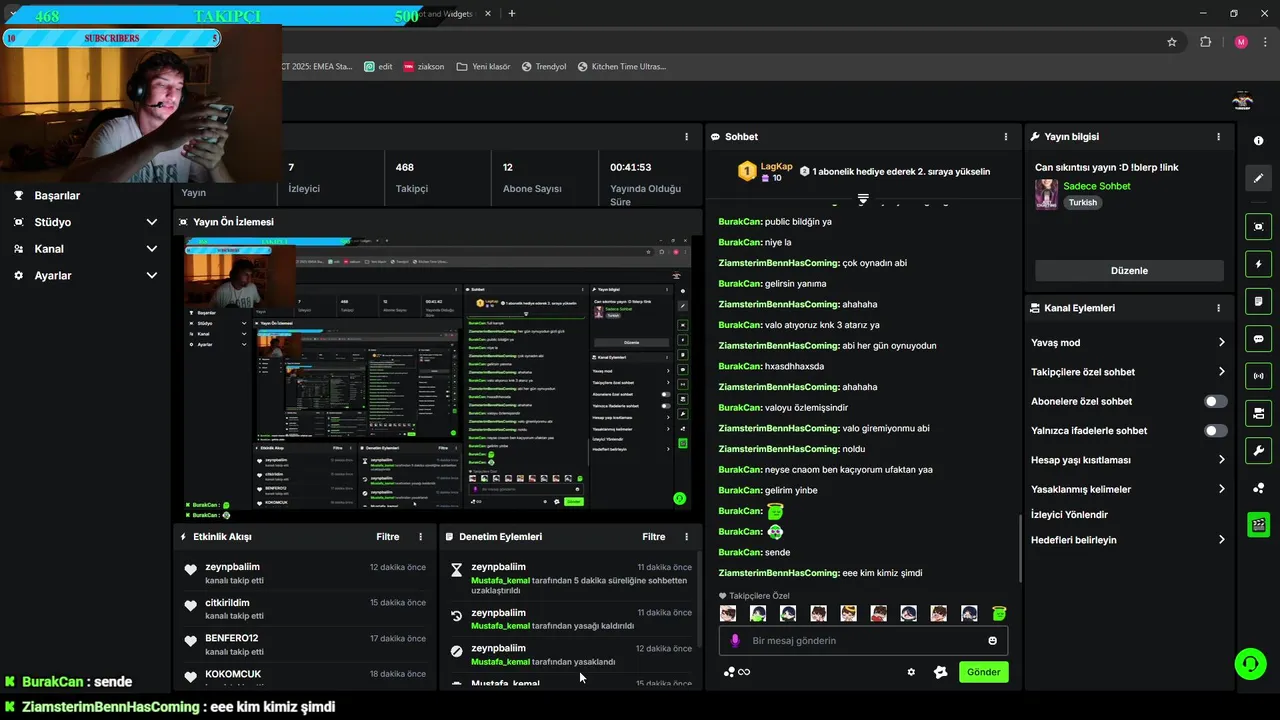This screenshot has height=720, width=1280.
Task: Open the 'edit' bookmark
Action: [378, 66]
